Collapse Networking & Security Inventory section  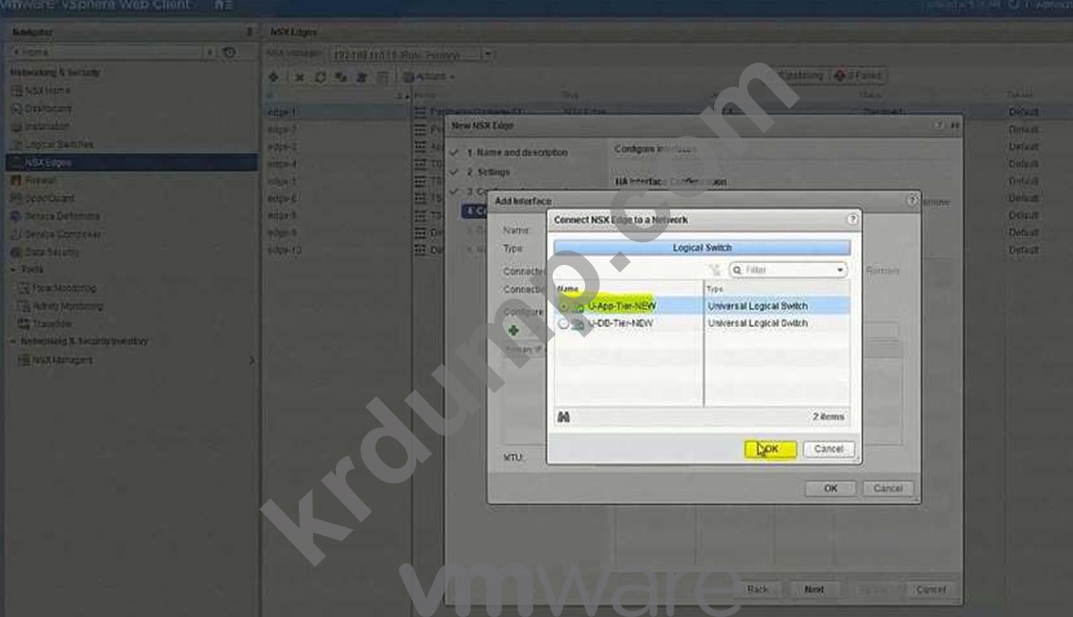[14, 341]
